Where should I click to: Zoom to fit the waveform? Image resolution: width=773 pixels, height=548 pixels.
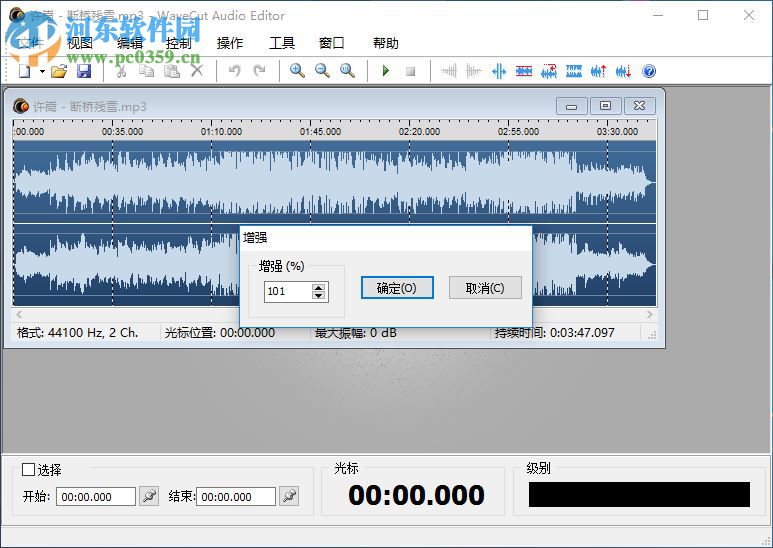point(347,71)
